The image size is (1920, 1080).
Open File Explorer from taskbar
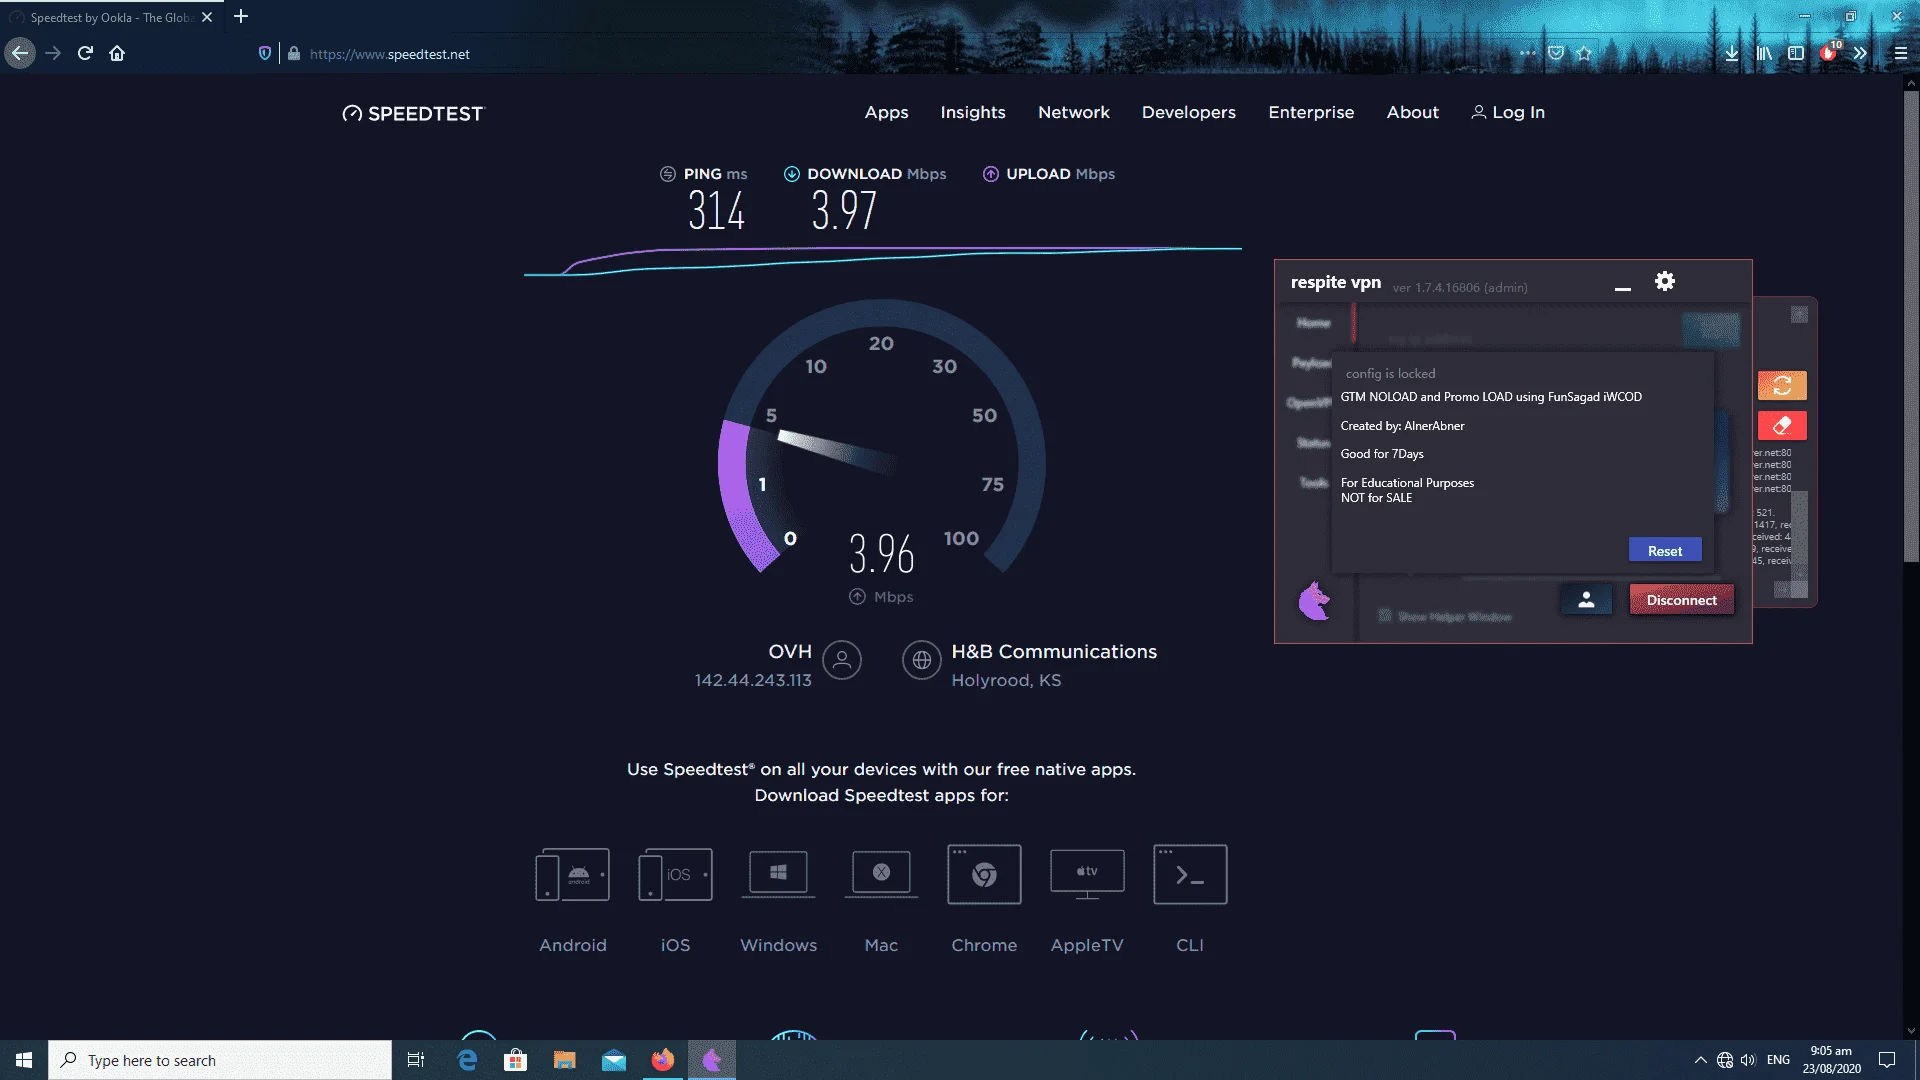(565, 1060)
